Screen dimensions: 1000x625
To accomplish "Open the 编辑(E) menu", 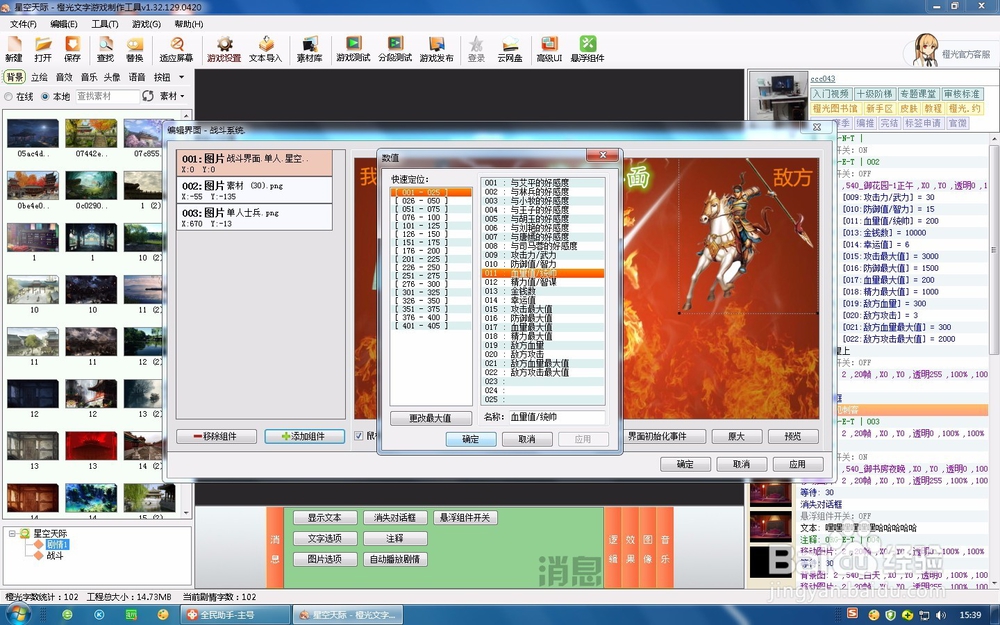I will [x=64, y=24].
